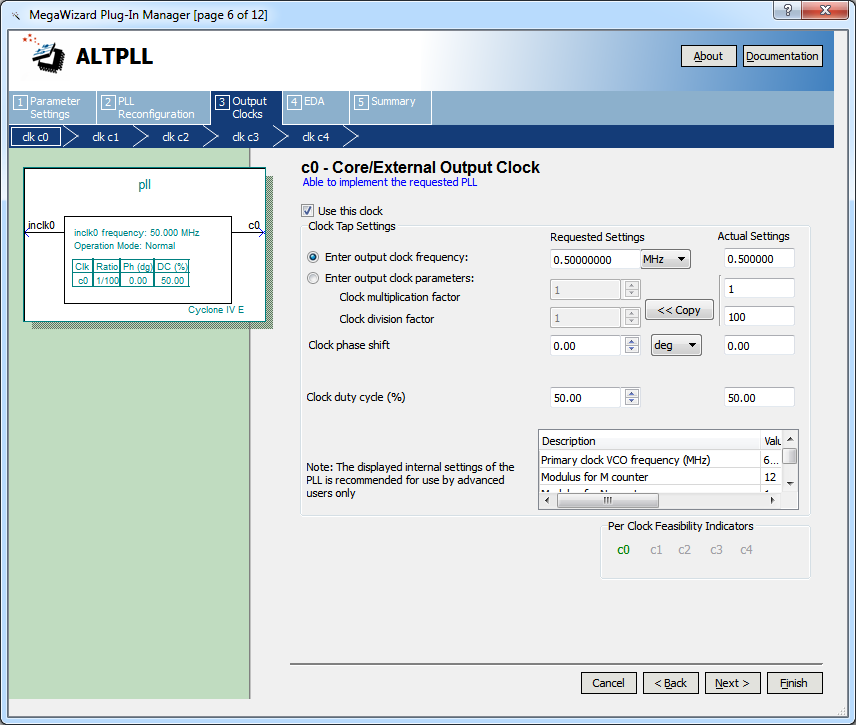Click the inclk0 port label in diagram
856x725 pixels.
click(x=41, y=225)
